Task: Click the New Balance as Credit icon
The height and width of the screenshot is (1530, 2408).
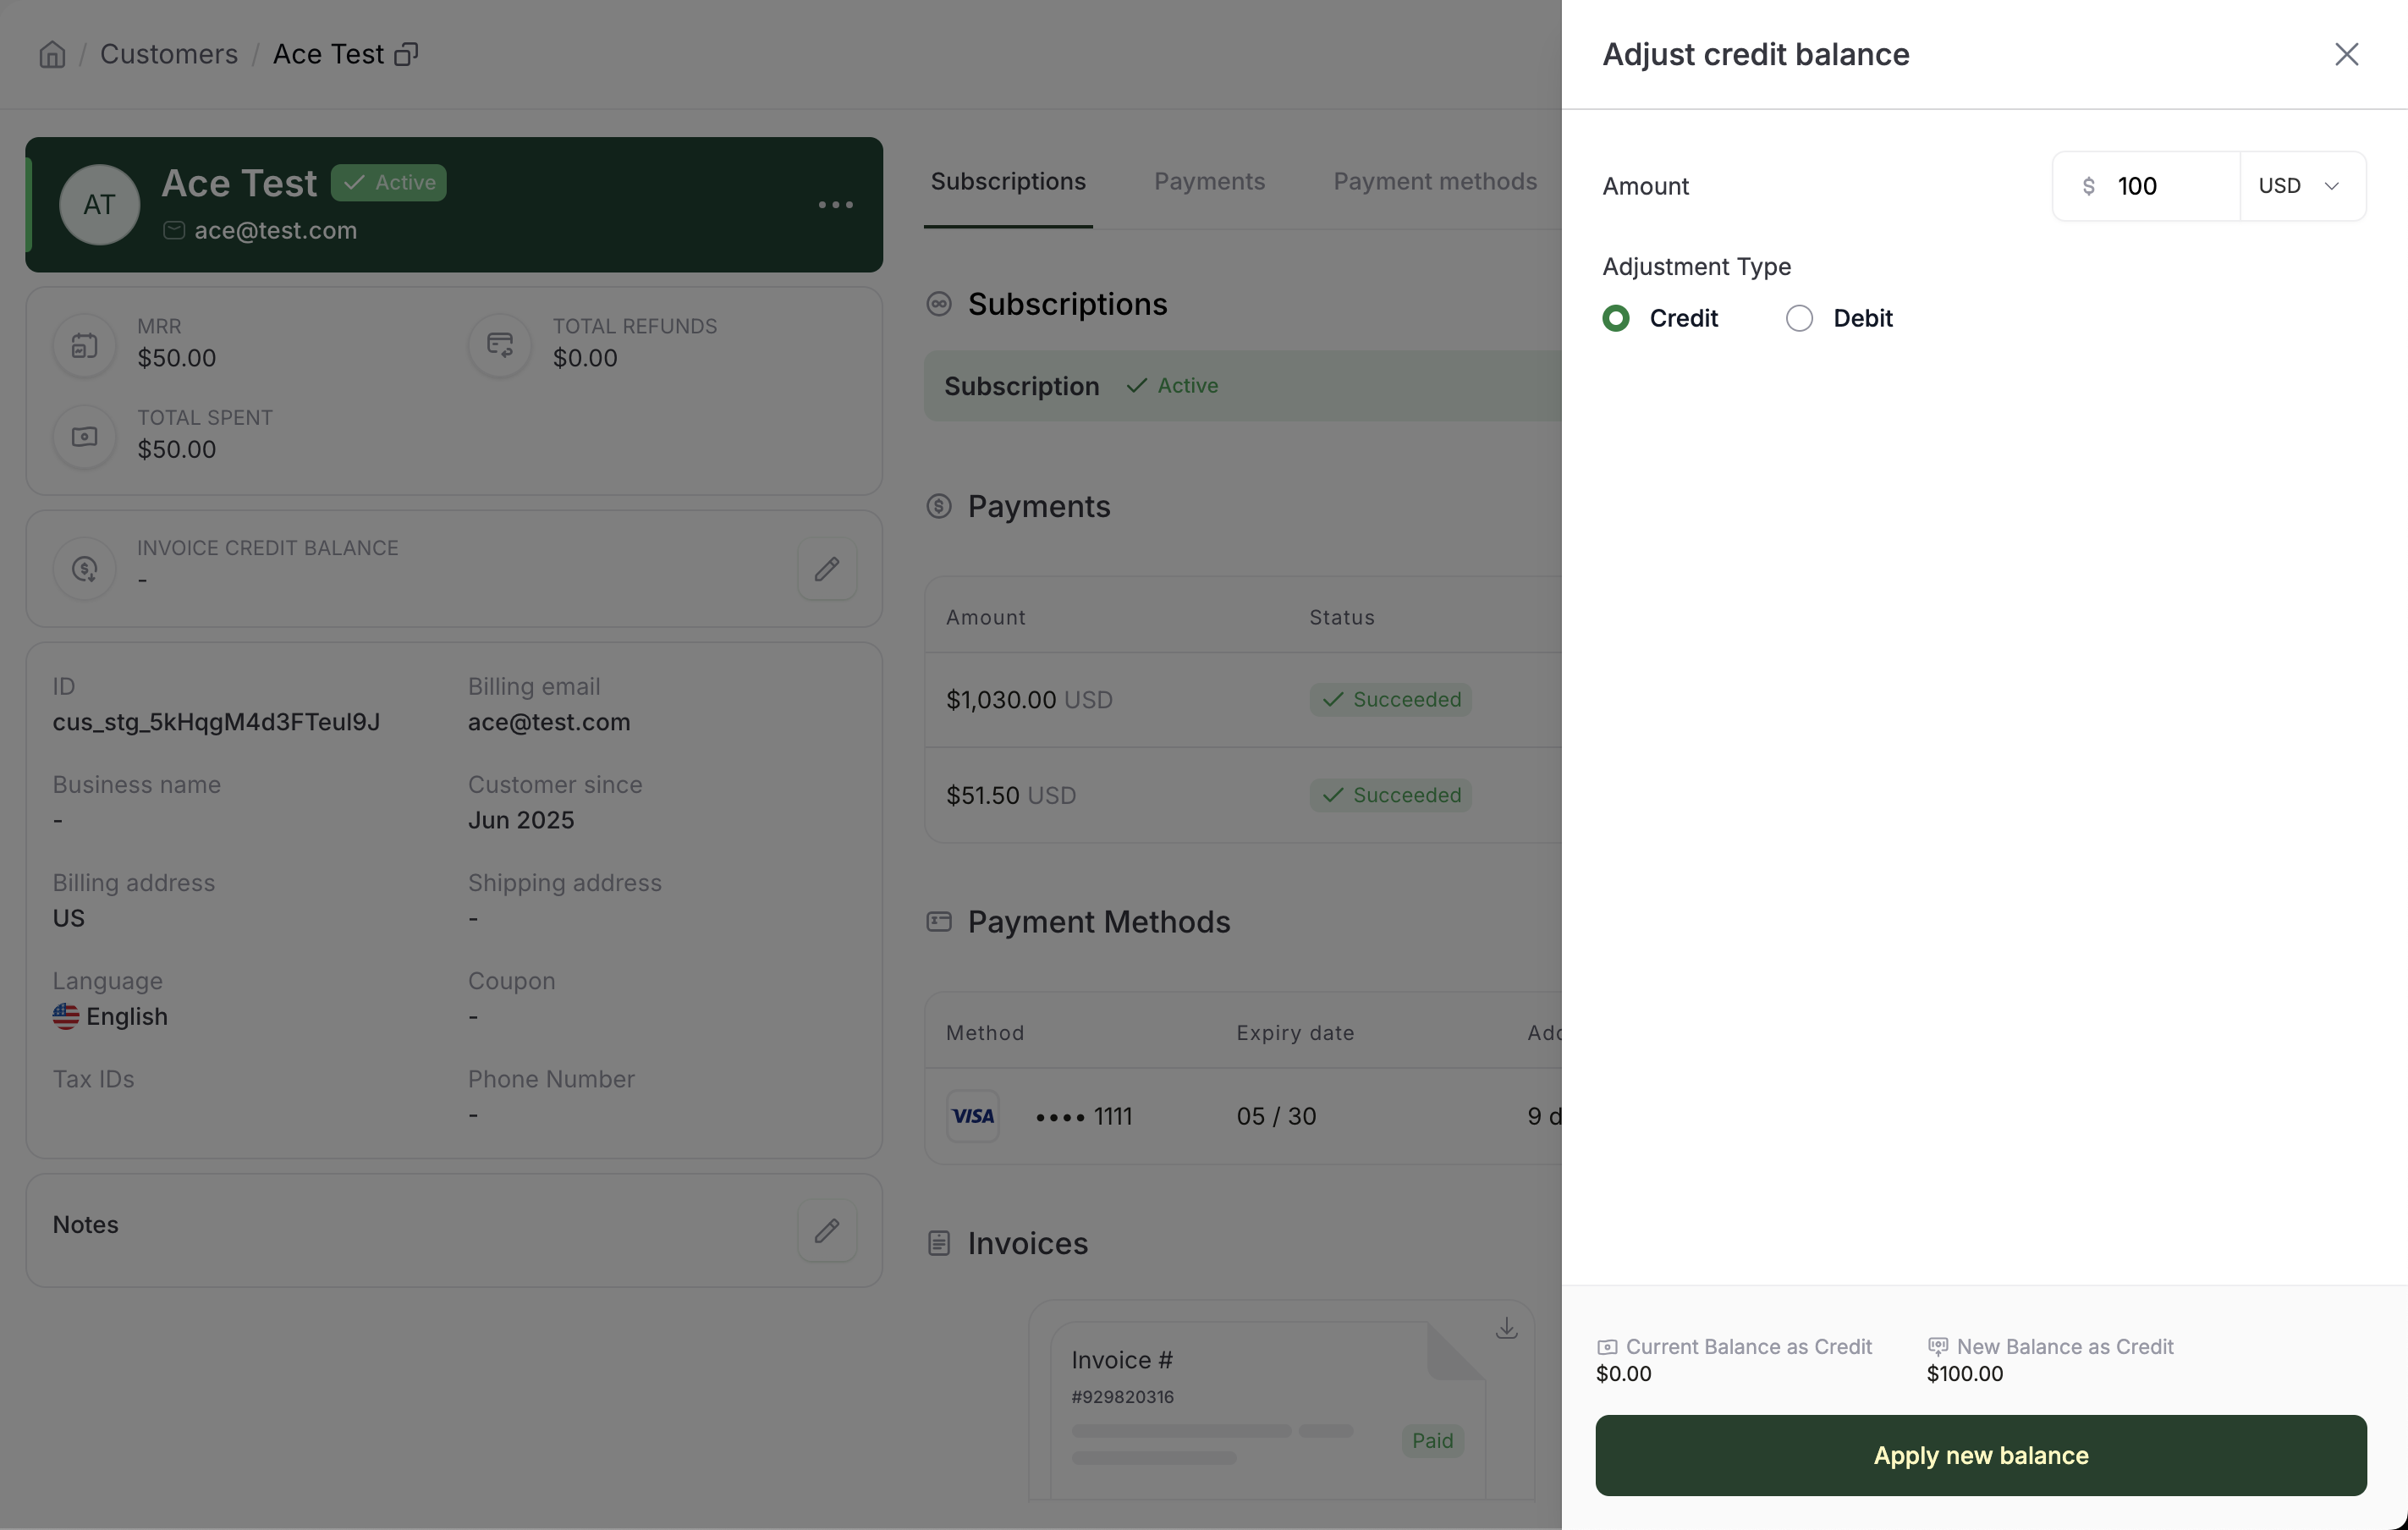Action: pos(1938,1347)
